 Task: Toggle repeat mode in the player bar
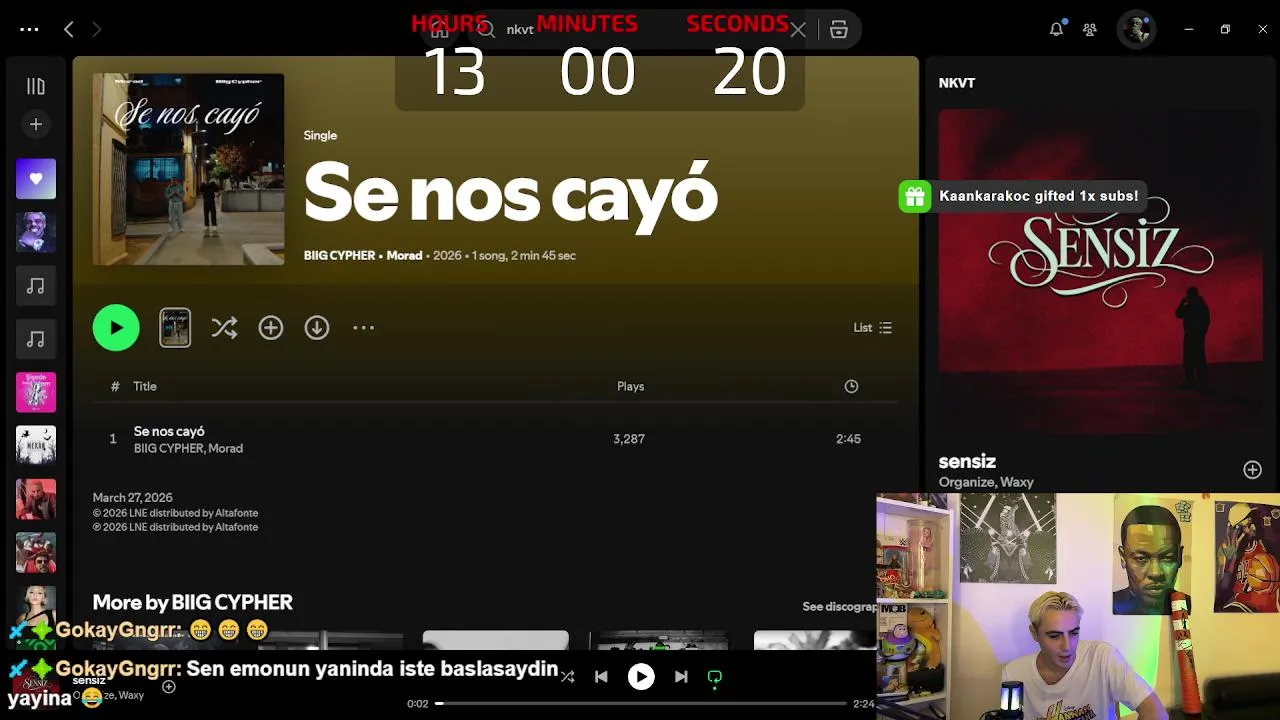tap(715, 677)
